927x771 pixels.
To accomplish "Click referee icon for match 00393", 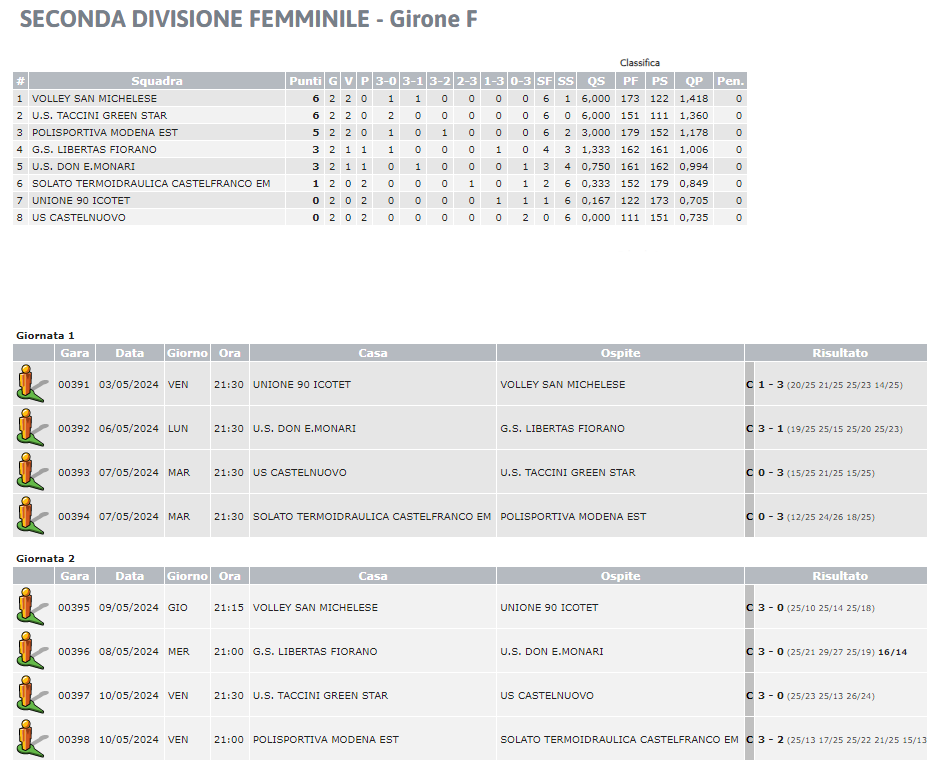I will (x=32, y=472).
